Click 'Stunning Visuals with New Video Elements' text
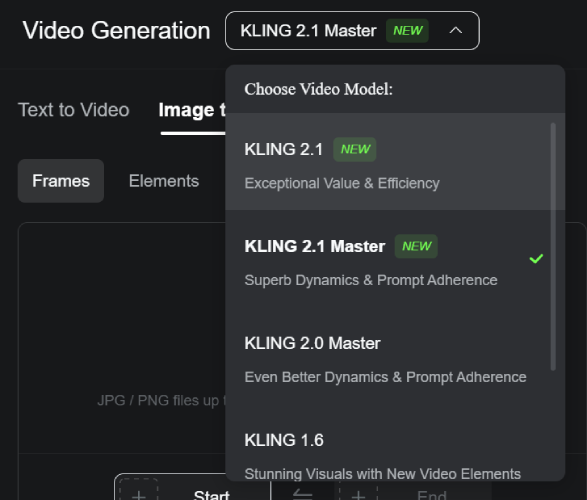 [x=383, y=474]
